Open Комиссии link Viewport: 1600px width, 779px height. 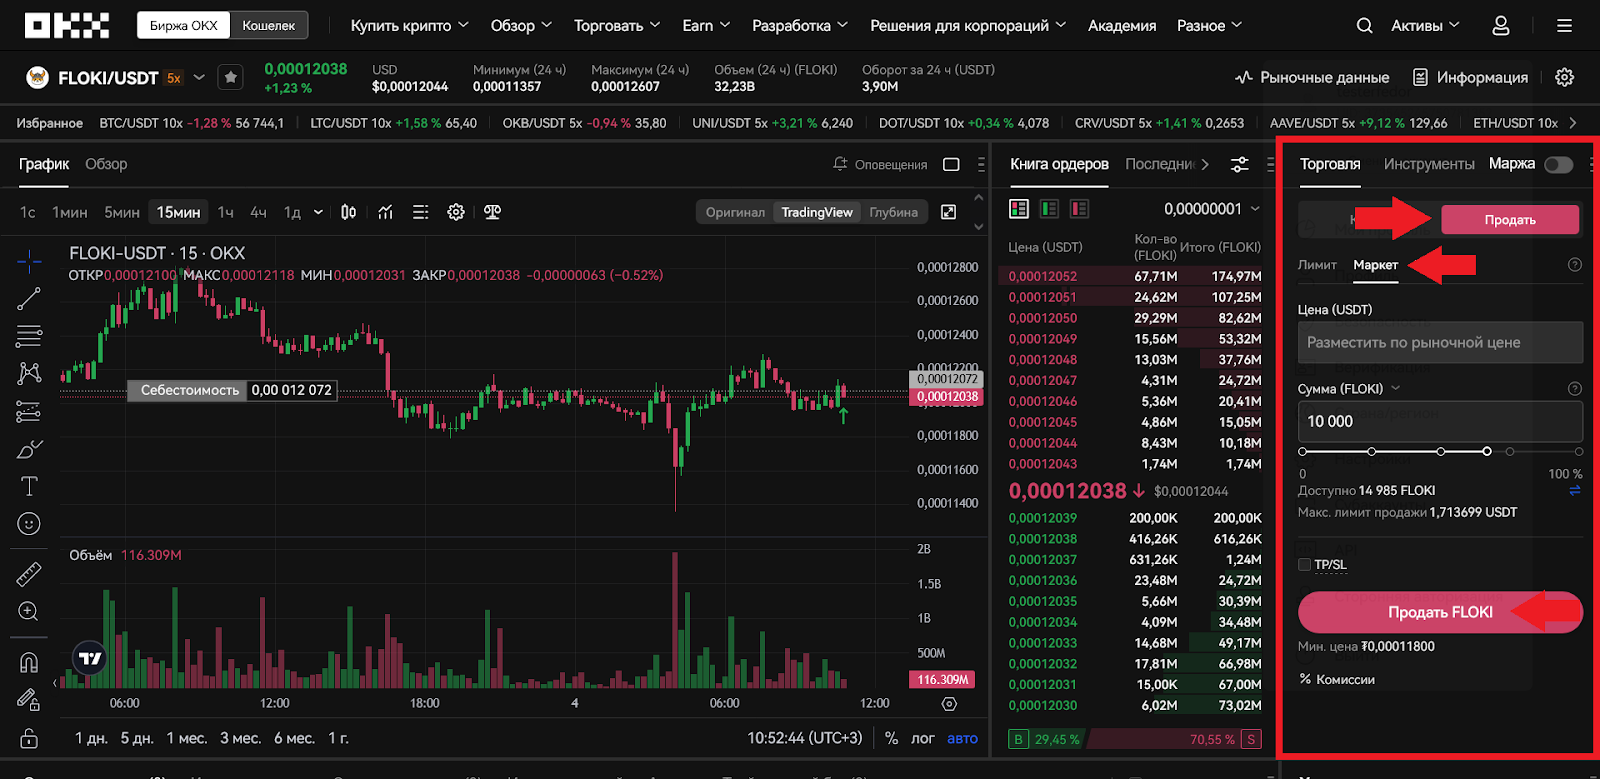point(1336,679)
